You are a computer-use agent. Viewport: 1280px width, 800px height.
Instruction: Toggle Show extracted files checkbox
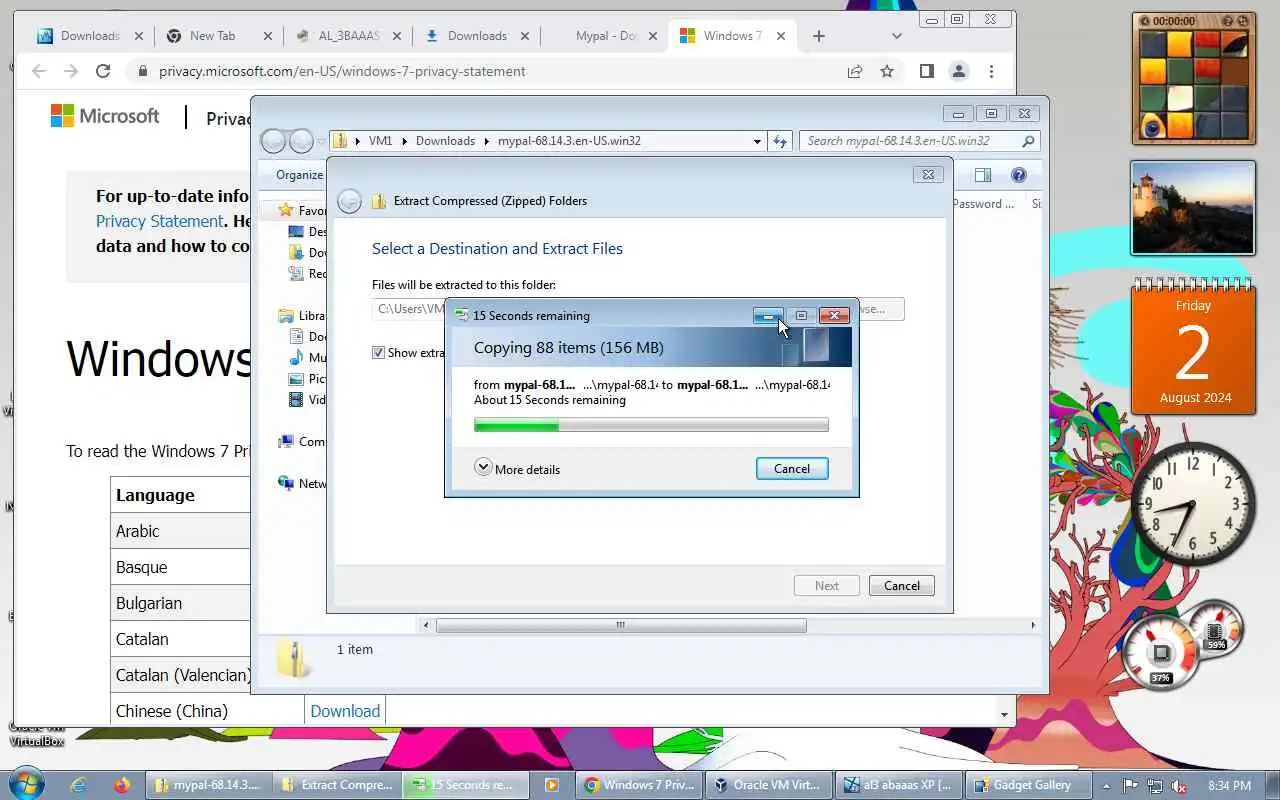tap(378, 352)
